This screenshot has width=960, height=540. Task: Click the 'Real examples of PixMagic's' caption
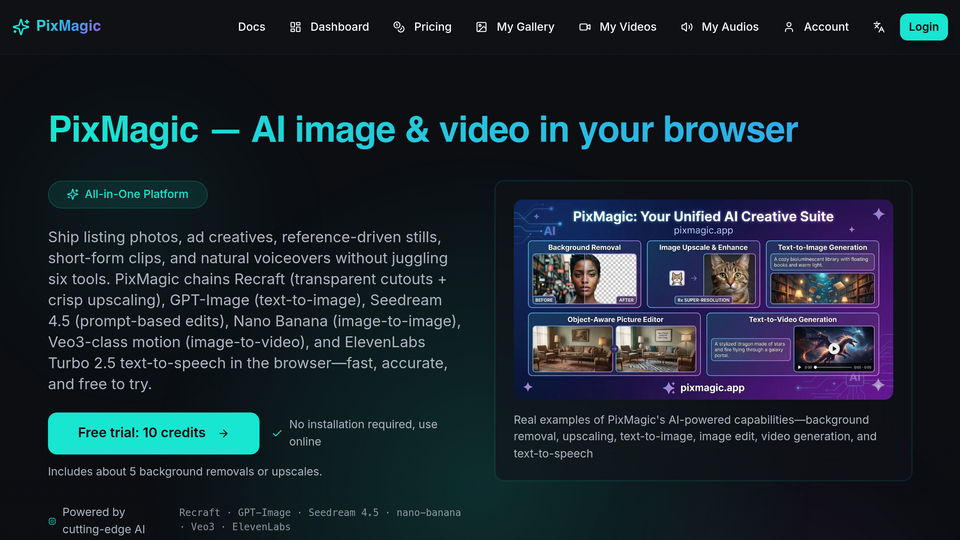(x=695, y=437)
